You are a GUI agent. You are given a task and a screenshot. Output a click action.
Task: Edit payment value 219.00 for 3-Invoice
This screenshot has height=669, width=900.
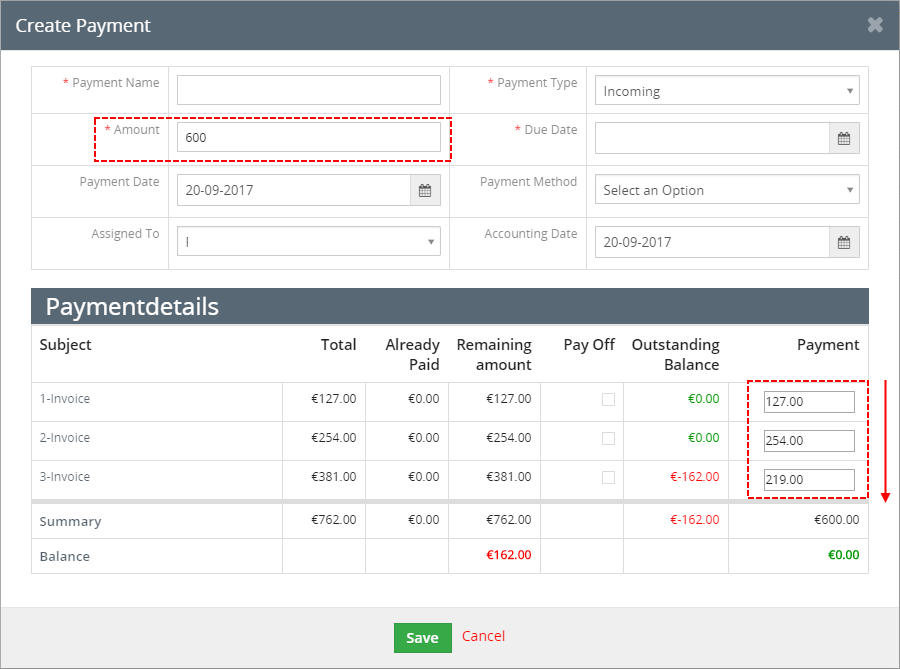click(x=809, y=480)
